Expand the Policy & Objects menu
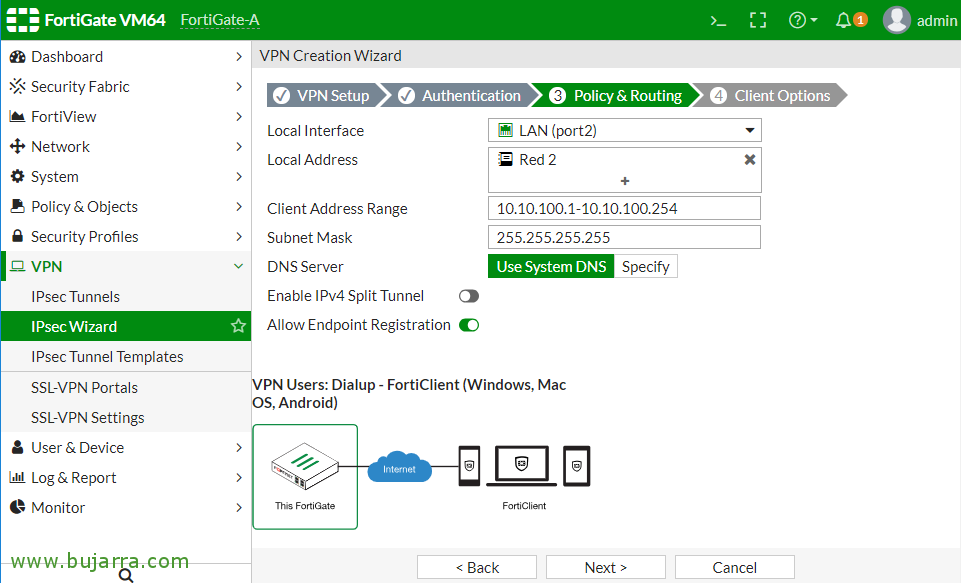The width and height of the screenshot is (961, 583). click(83, 206)
